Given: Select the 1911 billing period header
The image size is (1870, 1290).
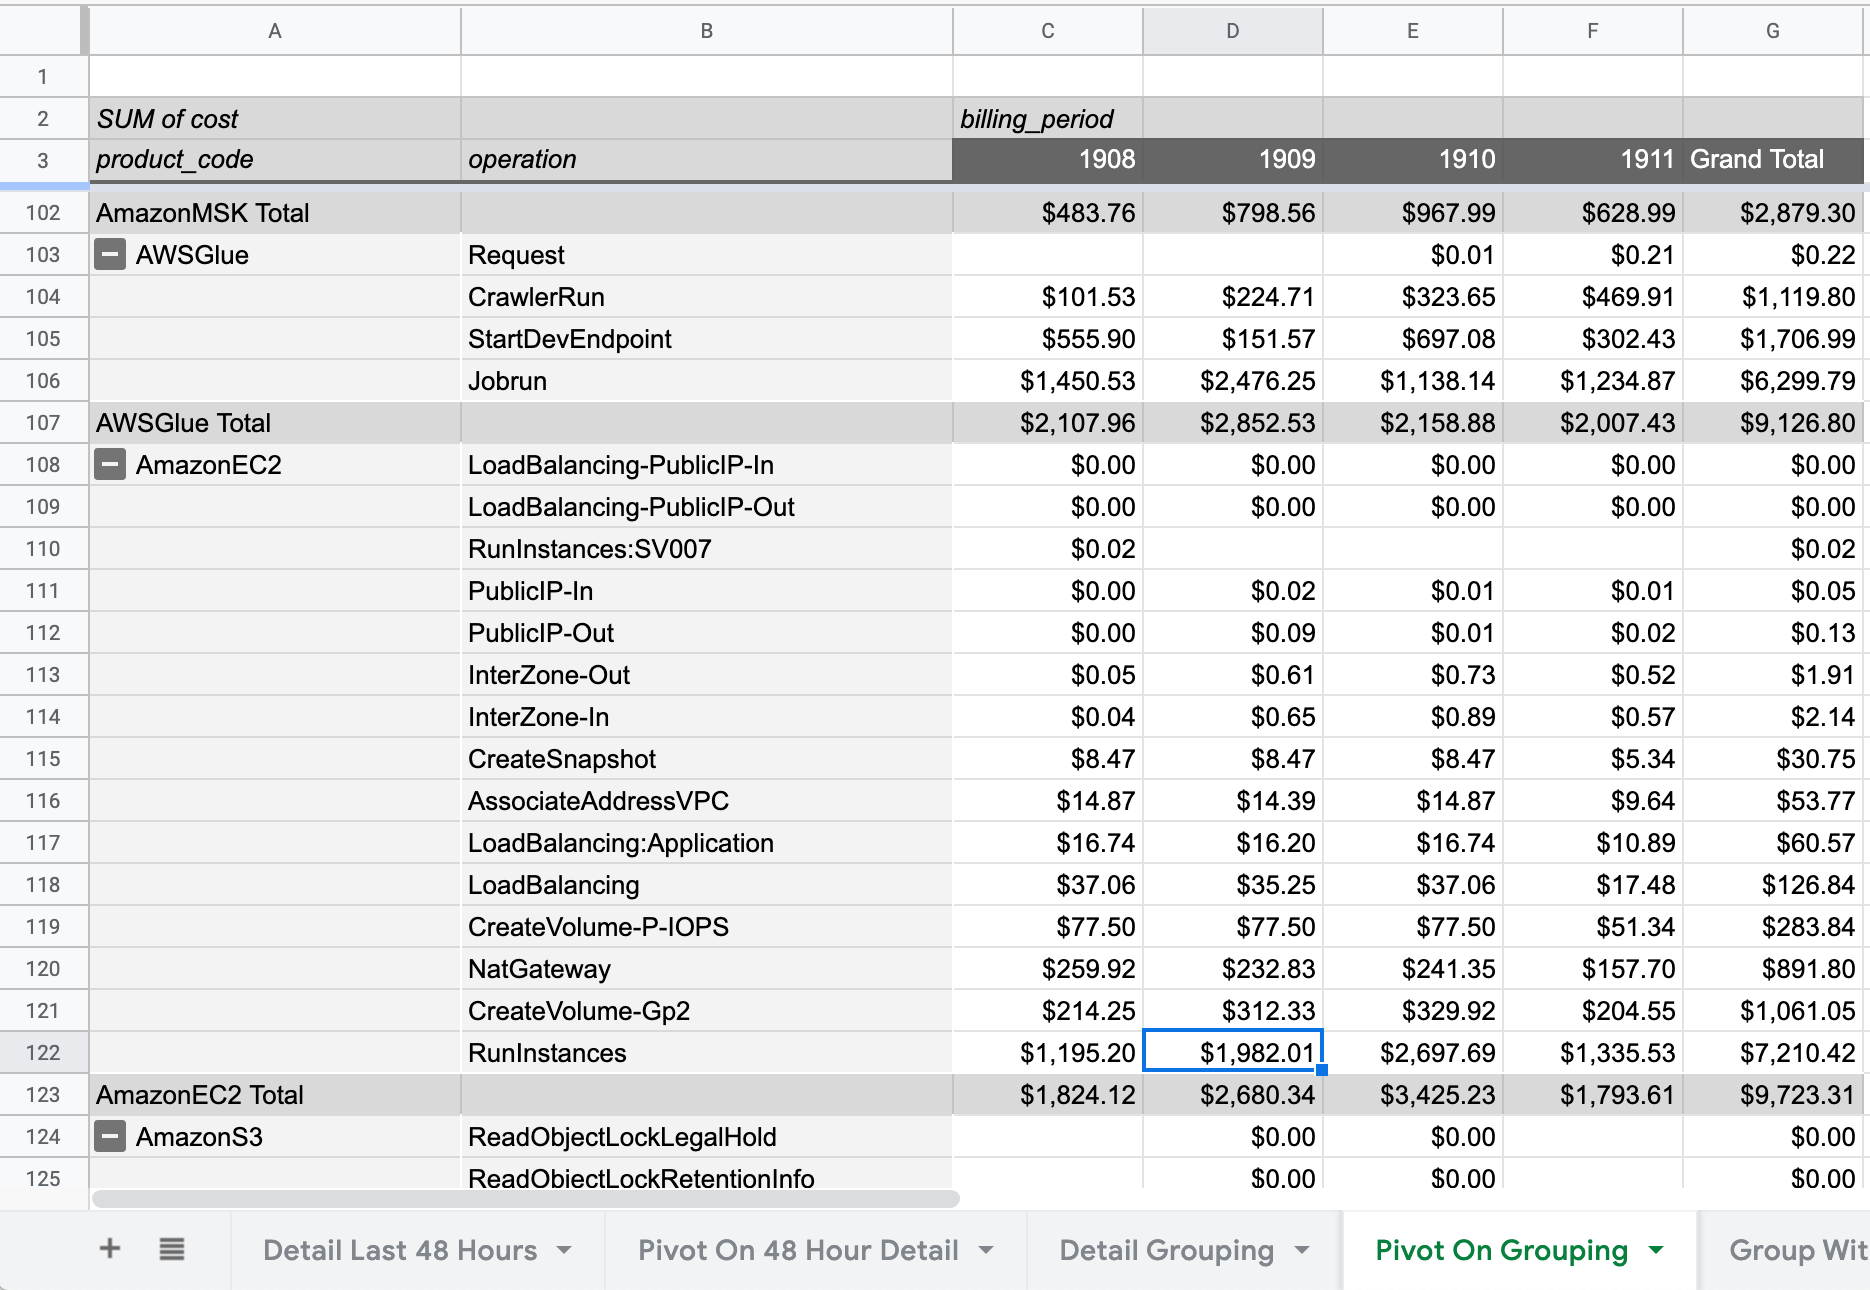Looking at the screenshot, I should 1593,160.
